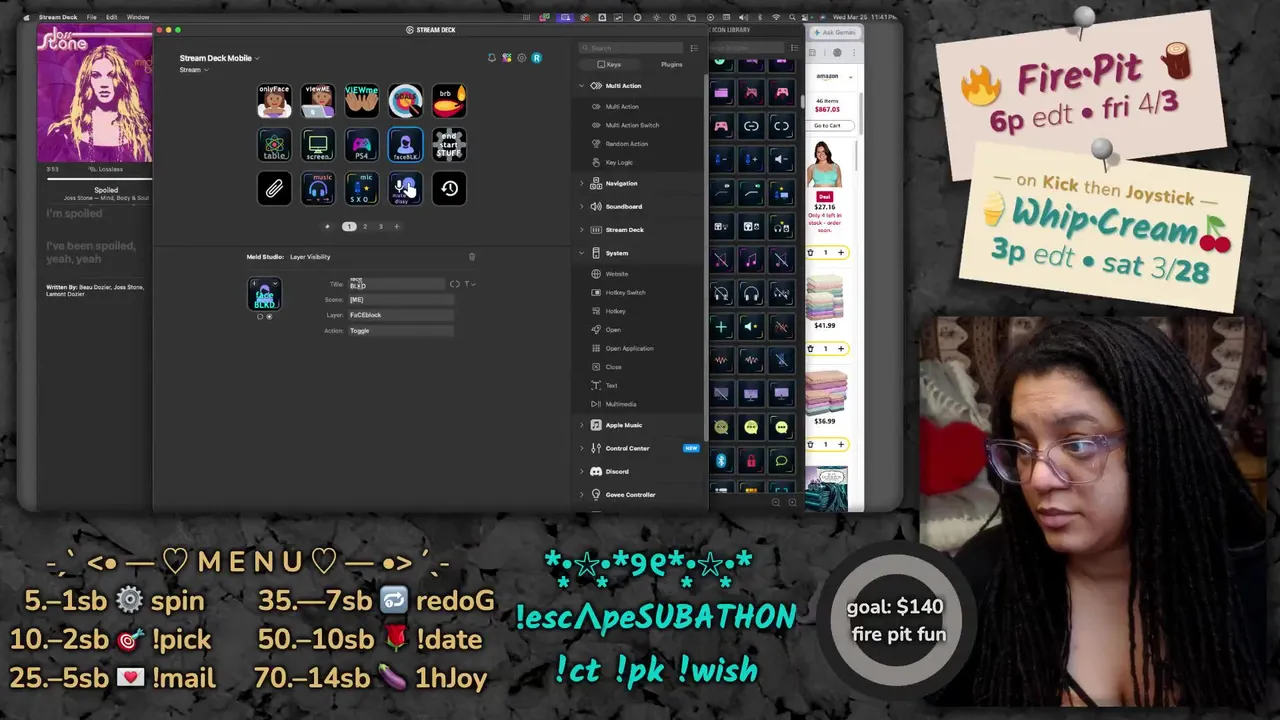Screen dimensions: 1280x720
Task: Open the Stream profile dropdown
Action: tap(194, 70)
